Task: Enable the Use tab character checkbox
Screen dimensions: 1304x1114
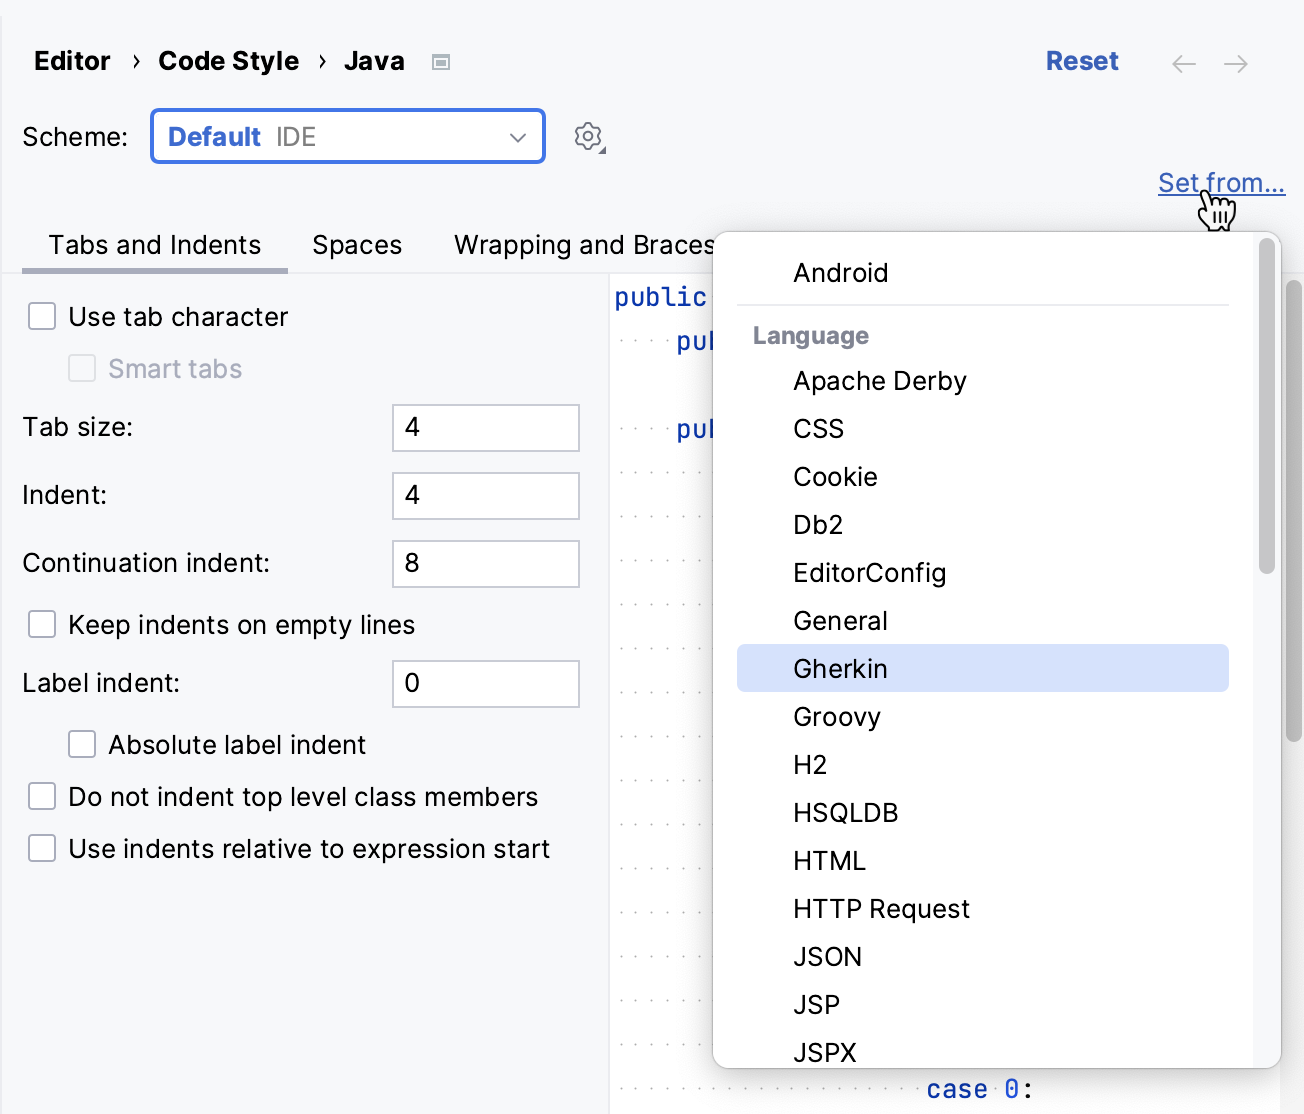Action: click(41, 316)
